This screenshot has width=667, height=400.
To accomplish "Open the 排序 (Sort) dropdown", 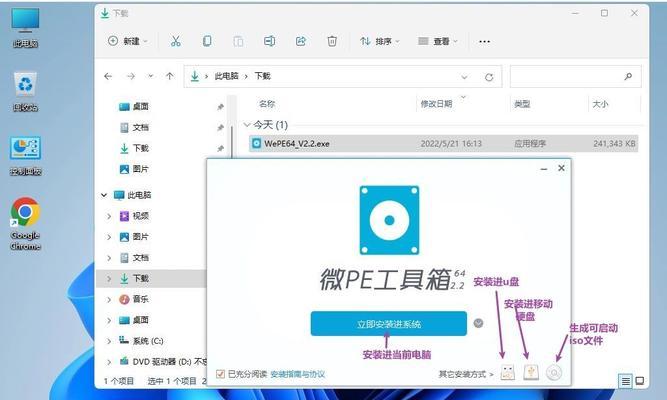I will (x=380, y=41).
